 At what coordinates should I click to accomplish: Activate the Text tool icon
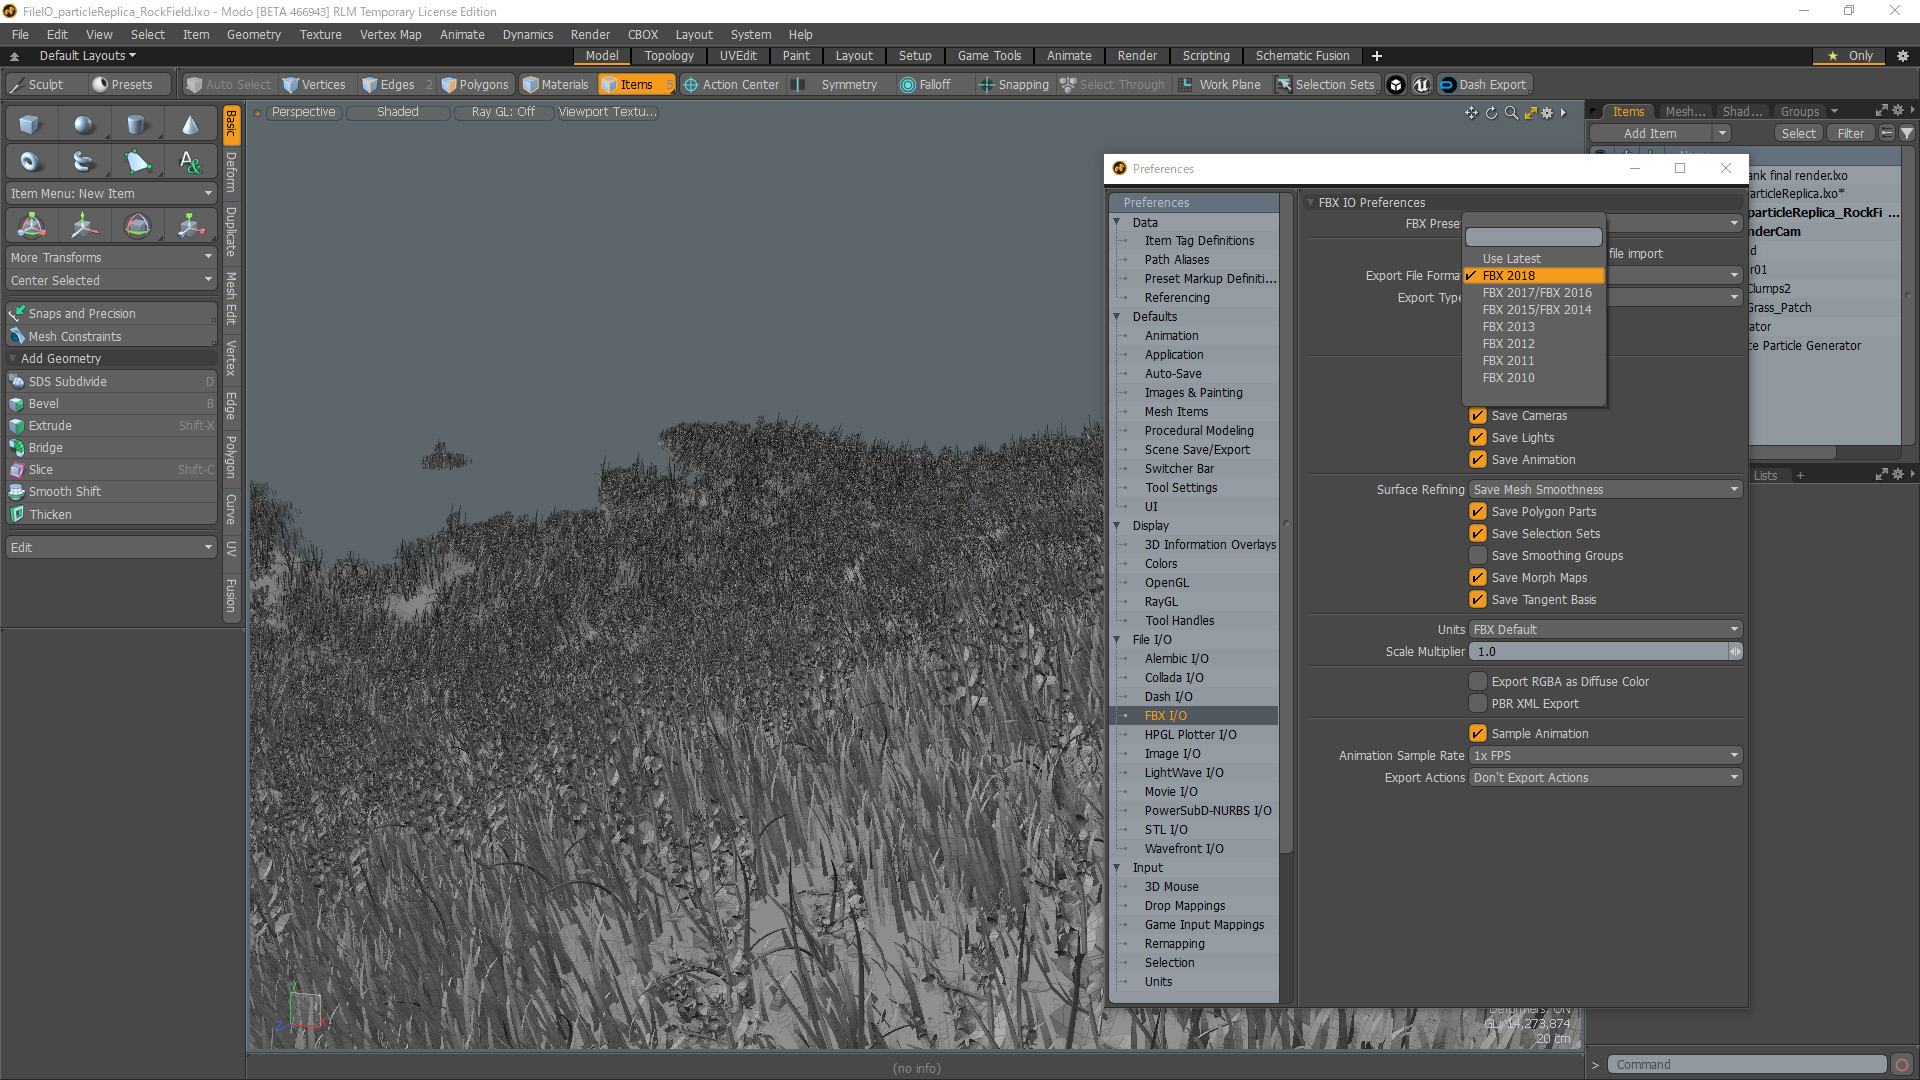click(190, 162)
